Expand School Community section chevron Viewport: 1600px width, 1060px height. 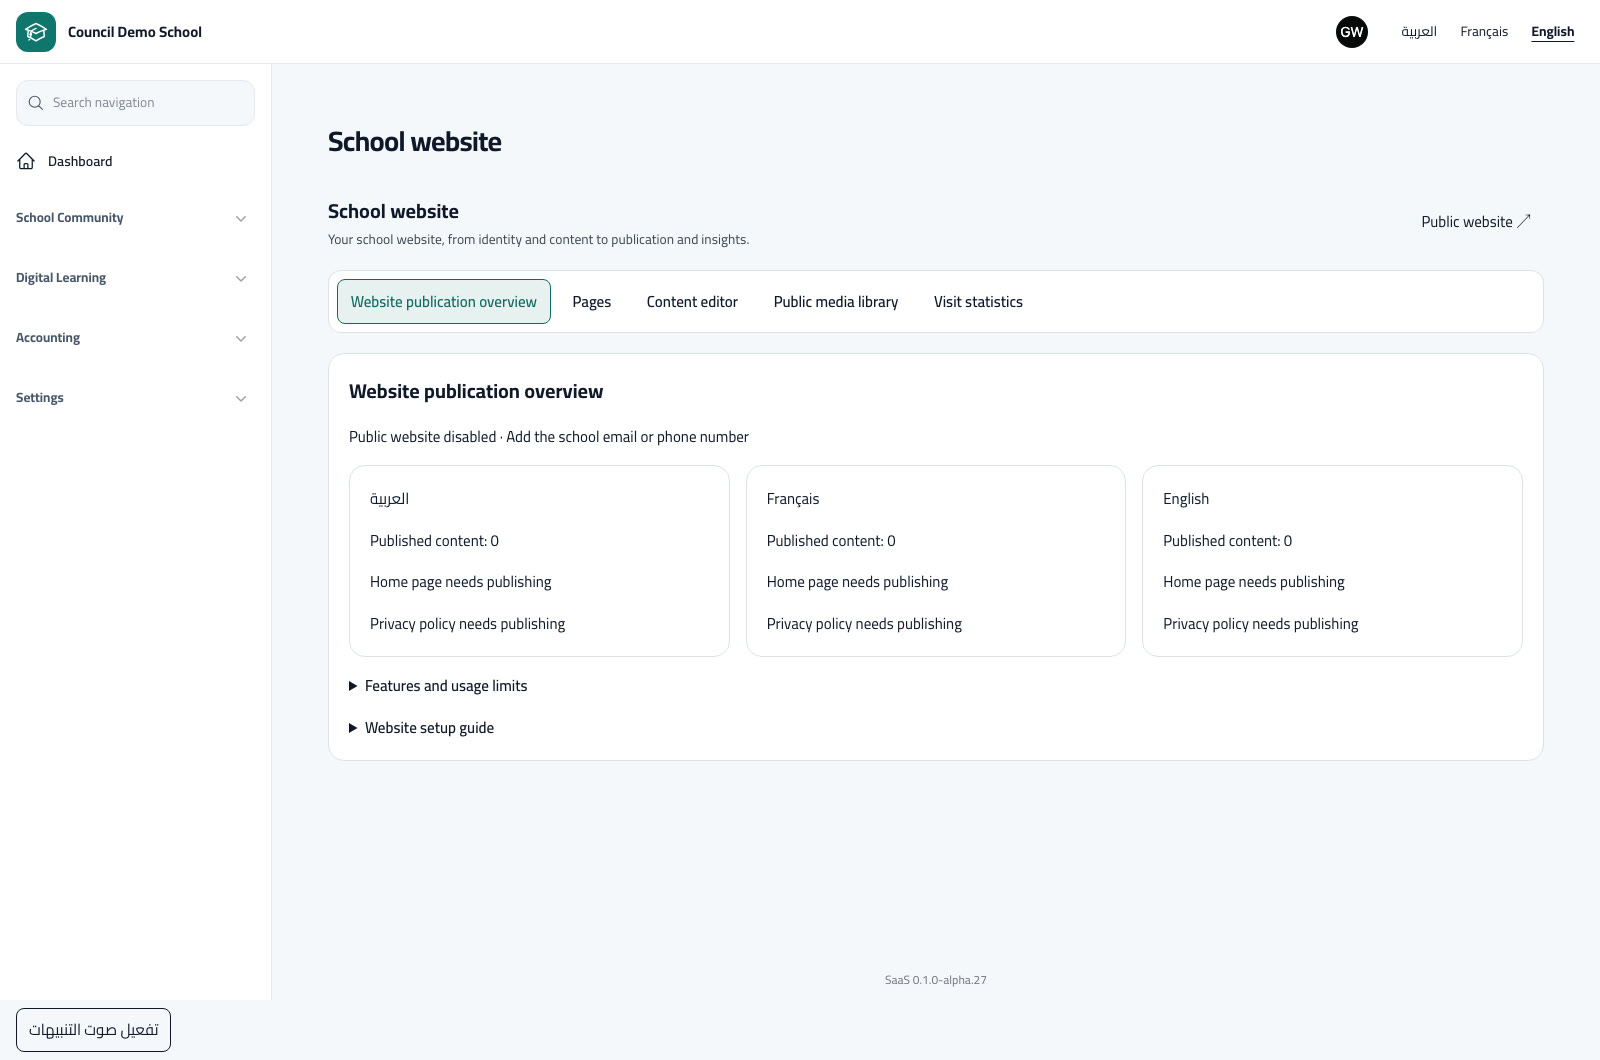pos(241,218)
